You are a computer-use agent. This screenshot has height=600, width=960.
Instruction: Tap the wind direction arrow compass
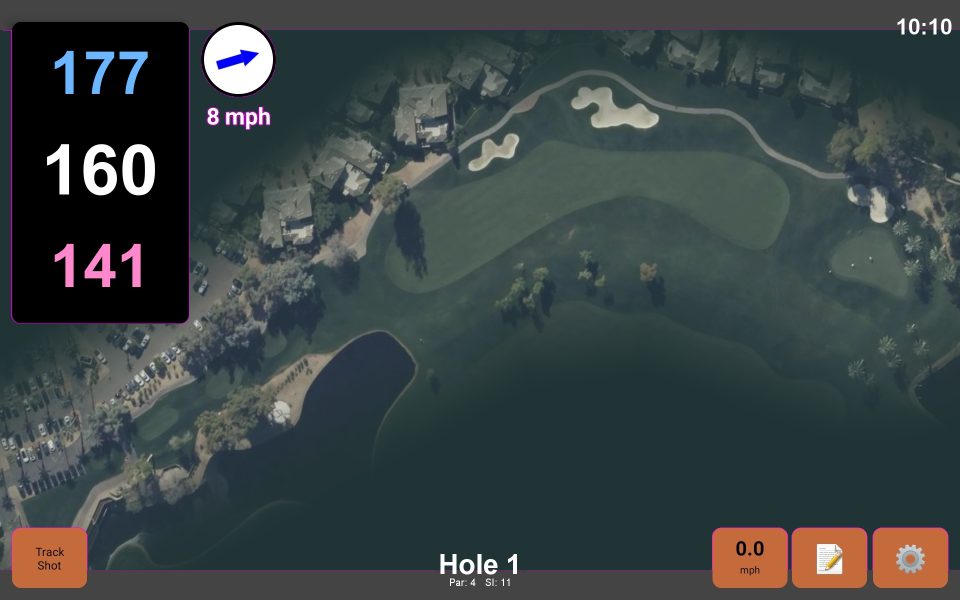pyautogui.click(x=238, y=59)
